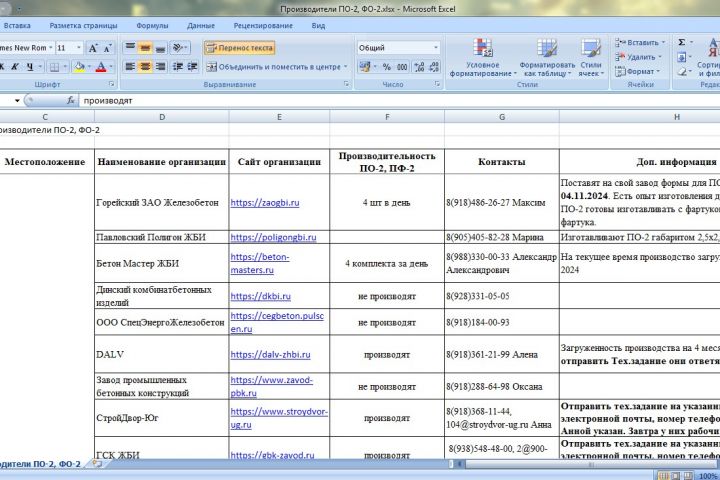Expand the font color dropdown arrow
This screenshot has height=480, width=720.
[110, 67]
